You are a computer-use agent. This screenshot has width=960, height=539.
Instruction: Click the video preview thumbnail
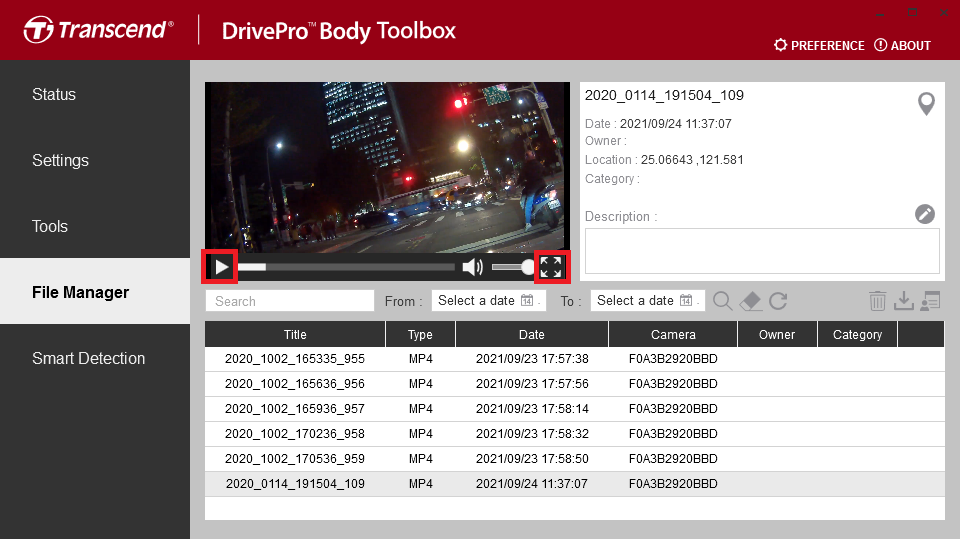coord(387,167)
